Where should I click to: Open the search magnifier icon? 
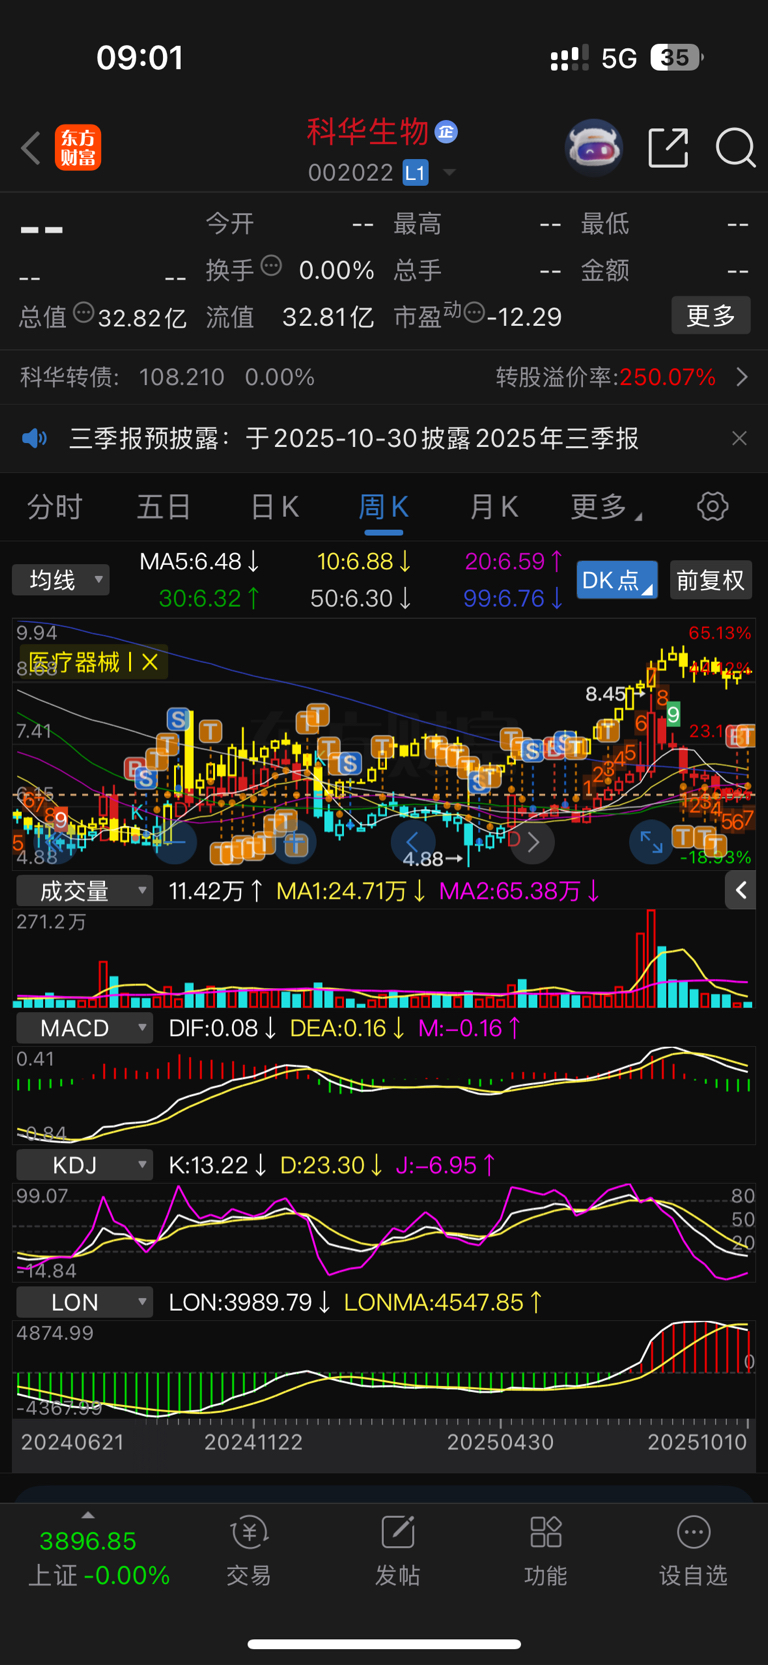[x=735, y=148]
